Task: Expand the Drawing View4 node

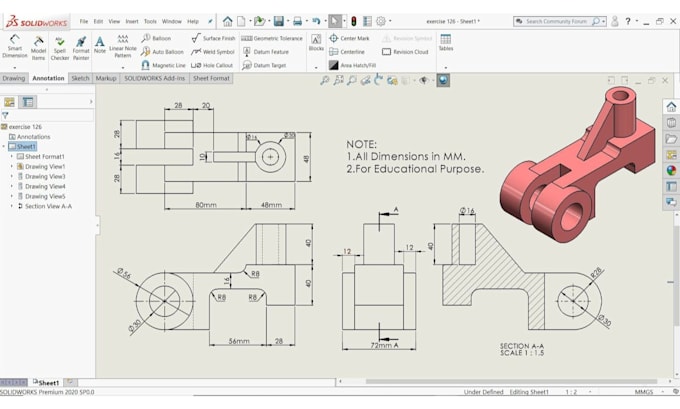Action: pos(12,187)
